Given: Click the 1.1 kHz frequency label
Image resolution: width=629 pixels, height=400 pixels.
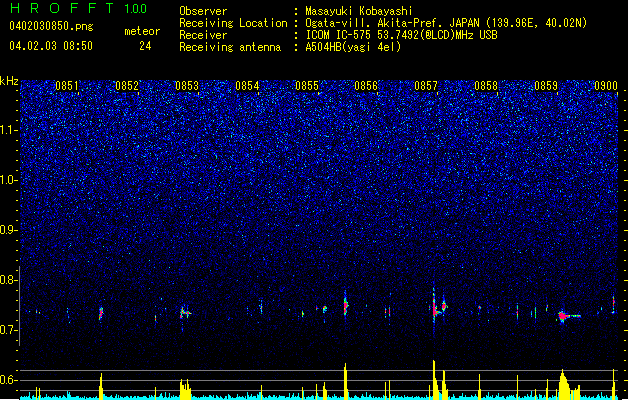Looking at the screenshot, I should (8, 130).
